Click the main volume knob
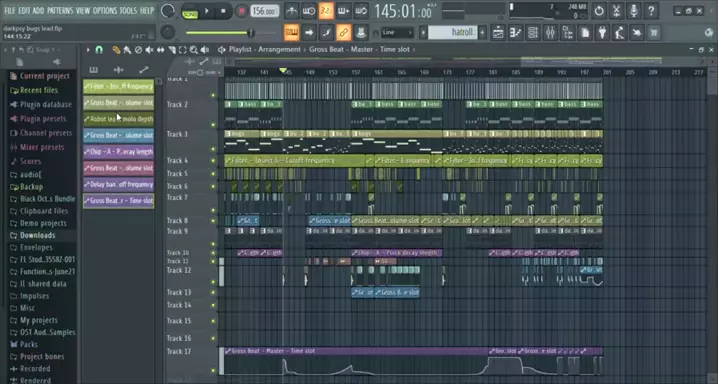Image resolution: width=718 pixels, height=384 pixels. pos(168,11)
